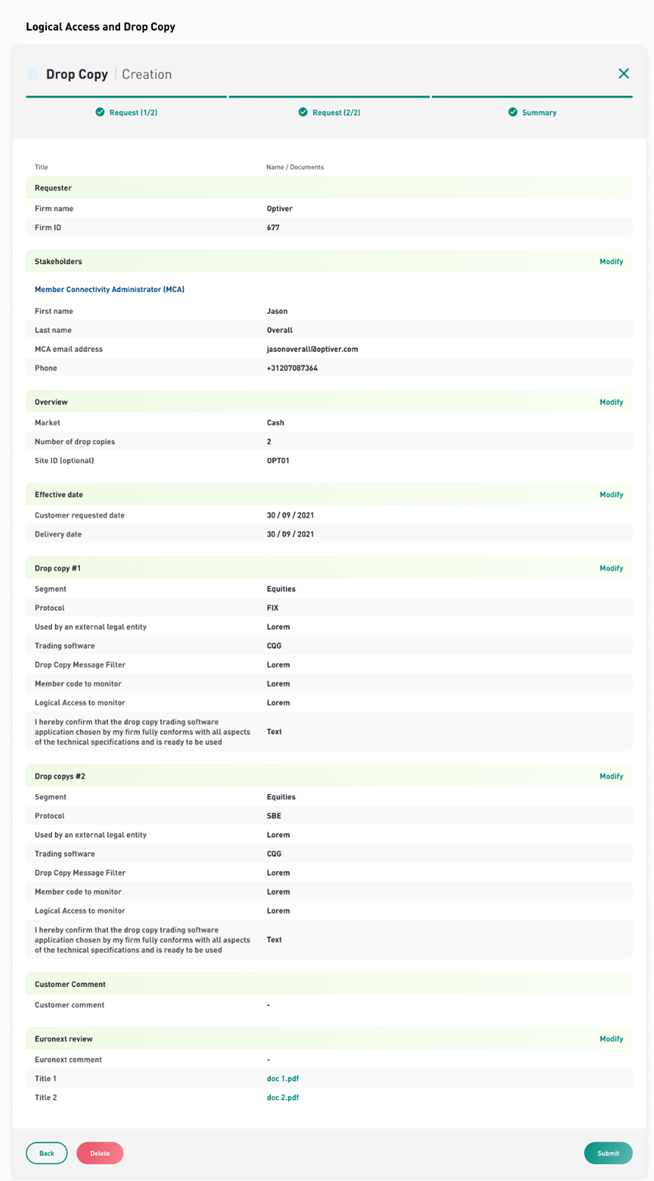654x1181 pixels.
Task: Open the doc 1.pdf attachment
Action: (283, 1079)
